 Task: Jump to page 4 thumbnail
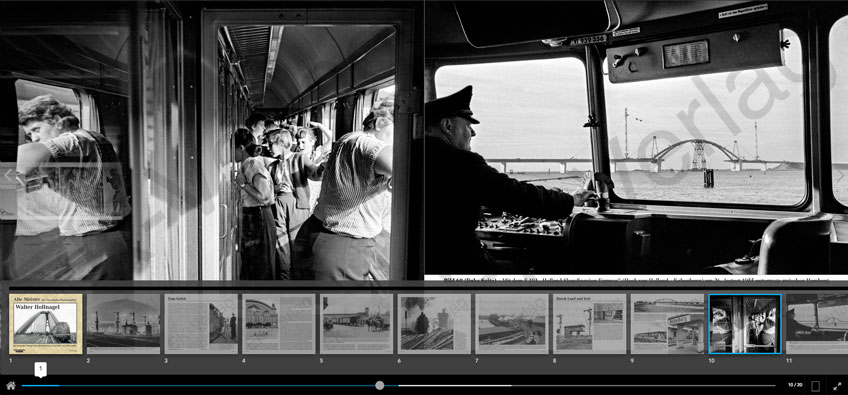tap(279, 324)
